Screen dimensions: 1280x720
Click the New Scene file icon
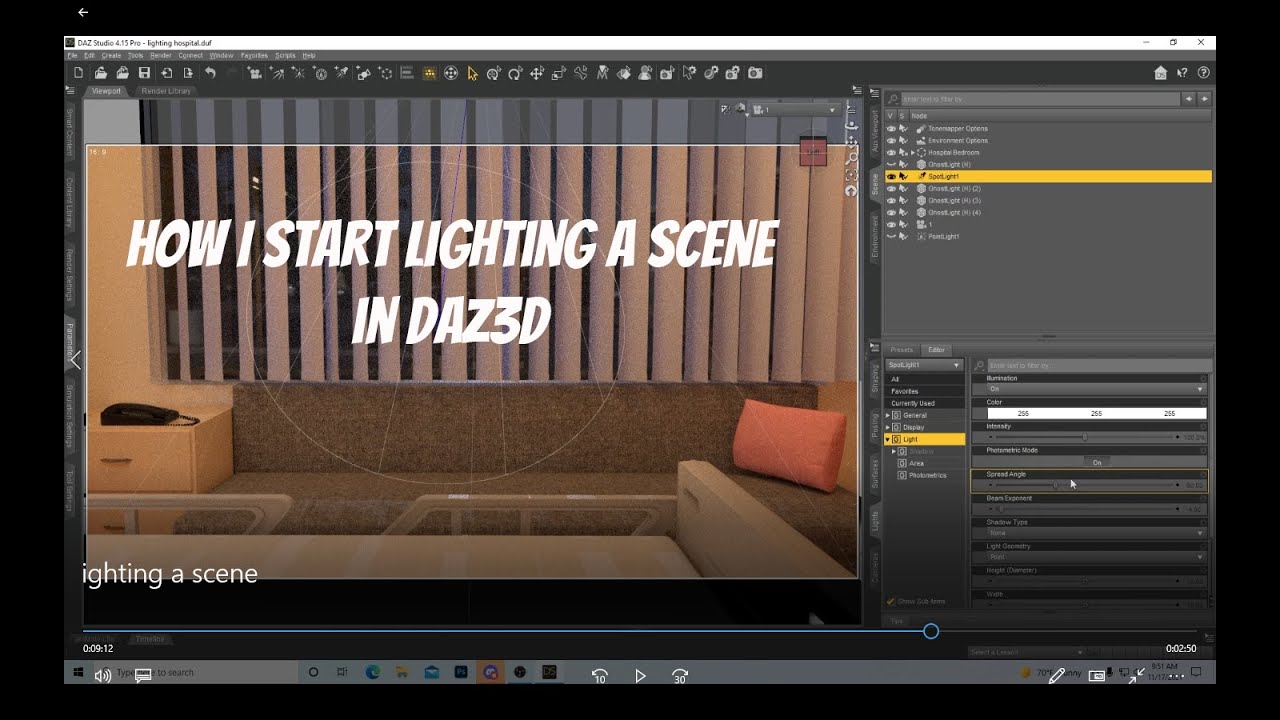coord(77,73)
